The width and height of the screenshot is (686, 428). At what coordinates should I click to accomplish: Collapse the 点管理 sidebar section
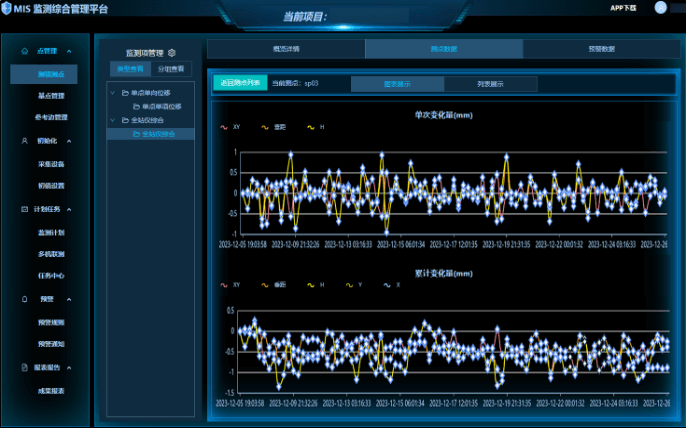pos(69,50)
